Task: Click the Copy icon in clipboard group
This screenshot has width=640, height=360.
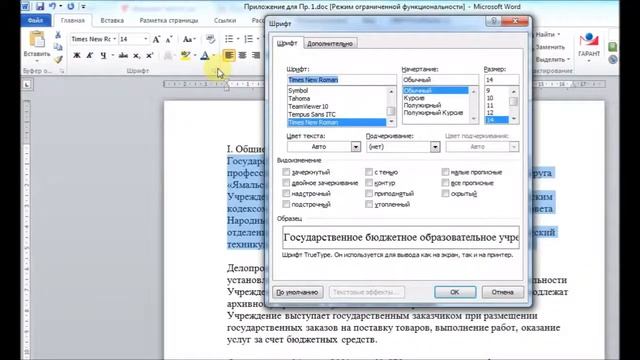Action: coord(58,47)
